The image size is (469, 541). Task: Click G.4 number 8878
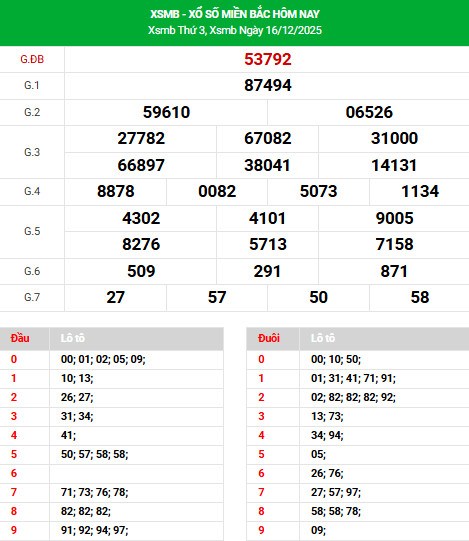(116, 191)
